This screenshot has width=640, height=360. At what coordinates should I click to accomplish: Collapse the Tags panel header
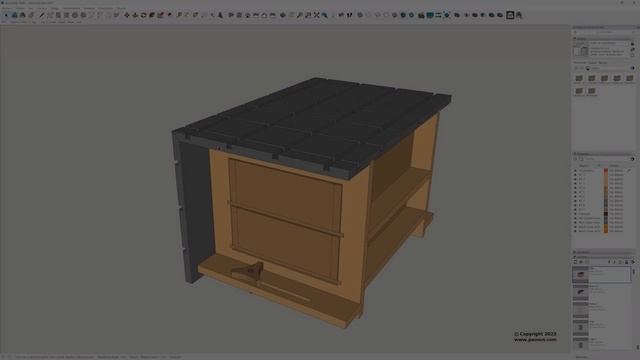point(604,154)
